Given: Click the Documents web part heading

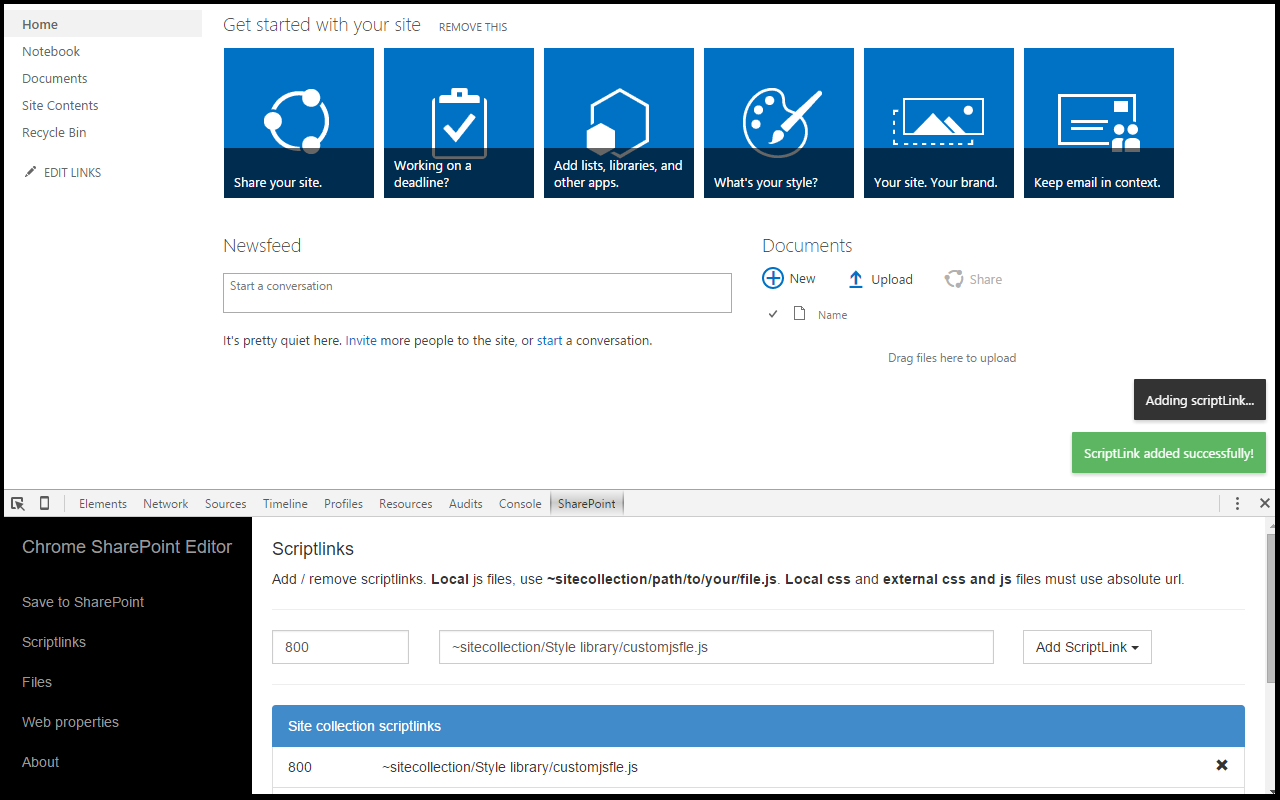Looking at the screenshot, I should point(807,245).
